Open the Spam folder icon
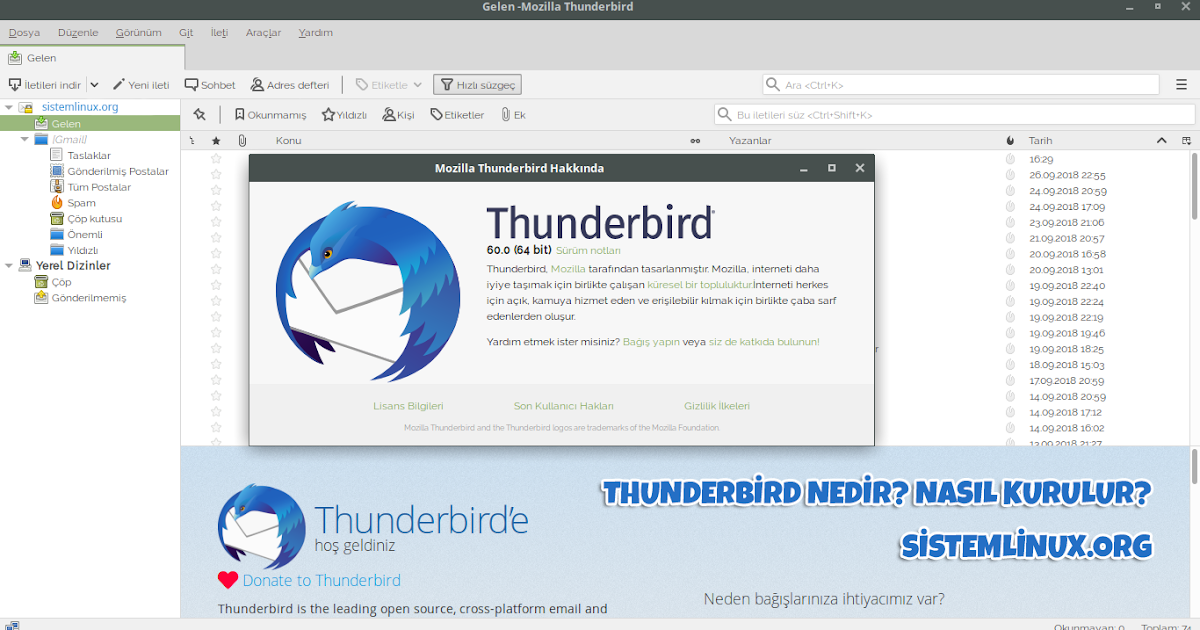 click(58, 202)
